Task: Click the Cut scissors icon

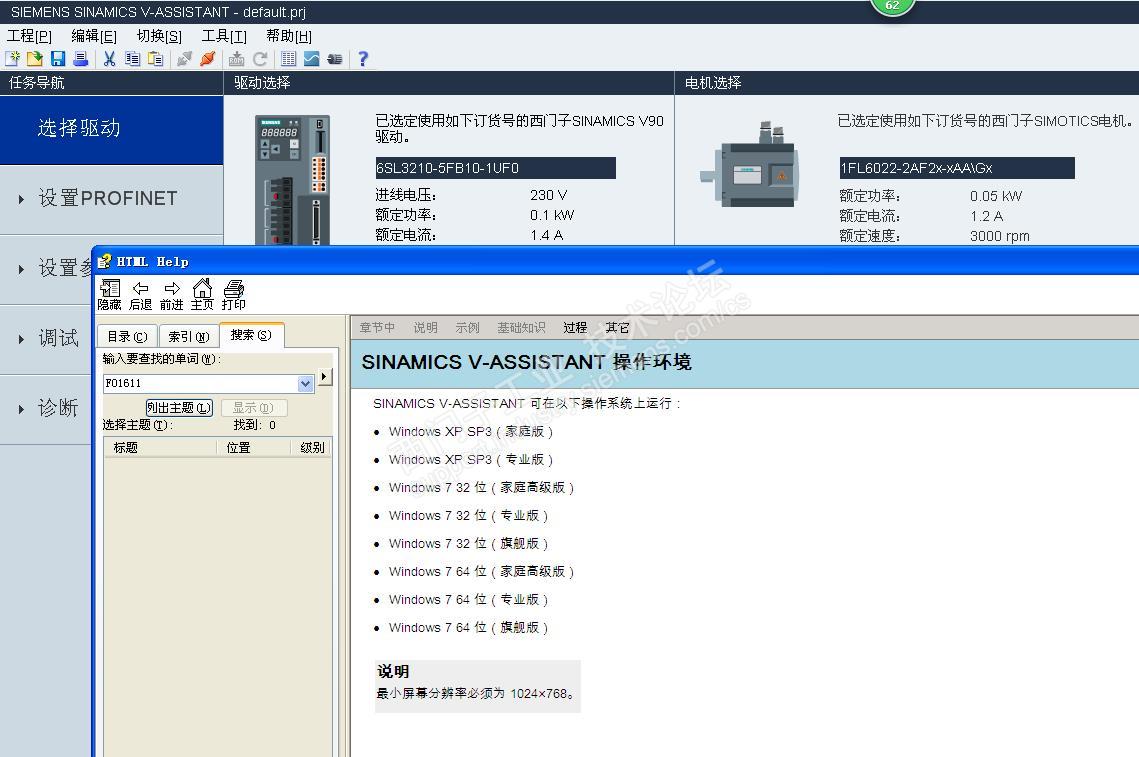Action: [110, 59]
